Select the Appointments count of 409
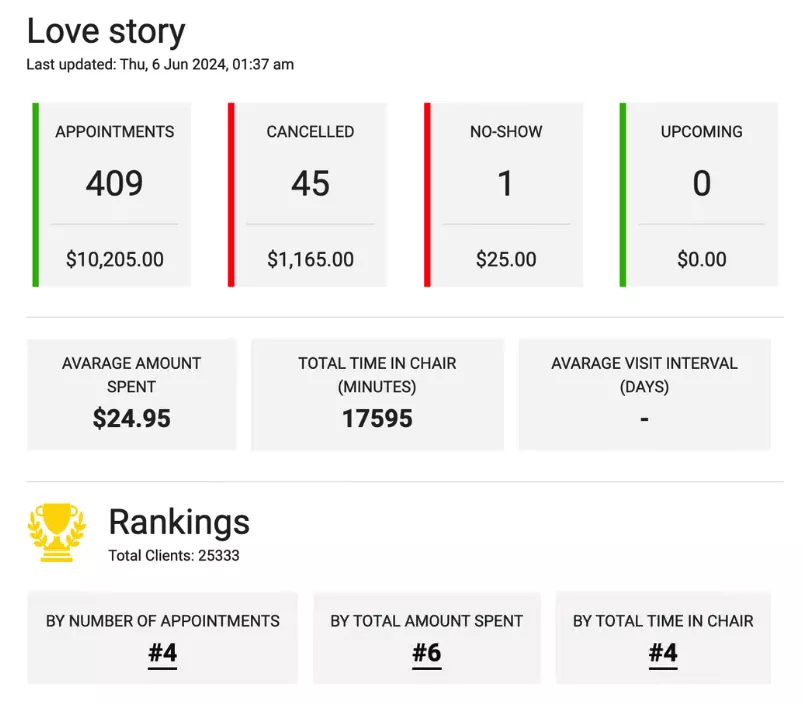The height and width of the screenshot is (704, 803). click(114, 184)
